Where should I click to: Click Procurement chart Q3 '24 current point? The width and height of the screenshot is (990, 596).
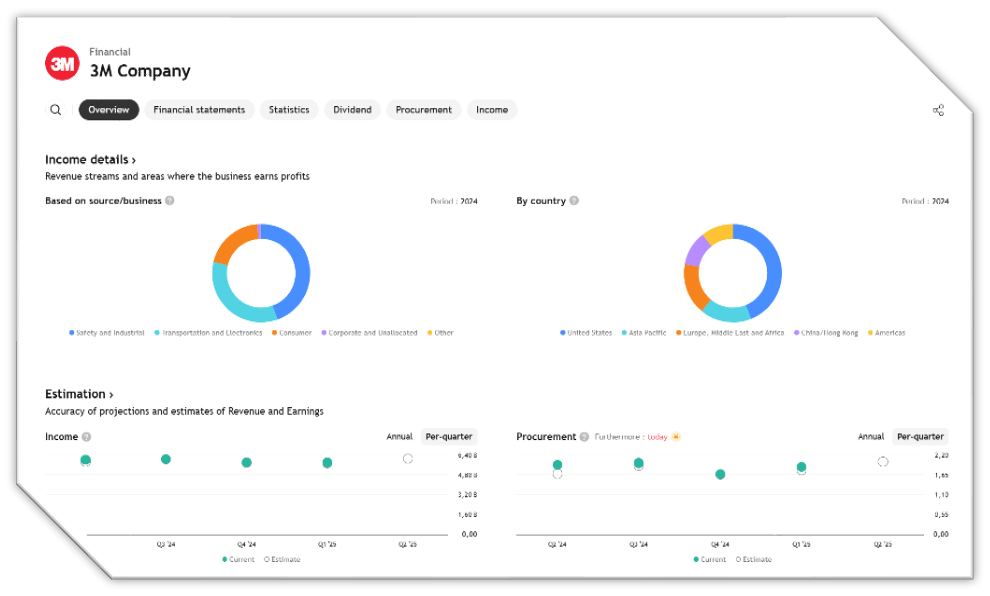[x=638, y=463]
